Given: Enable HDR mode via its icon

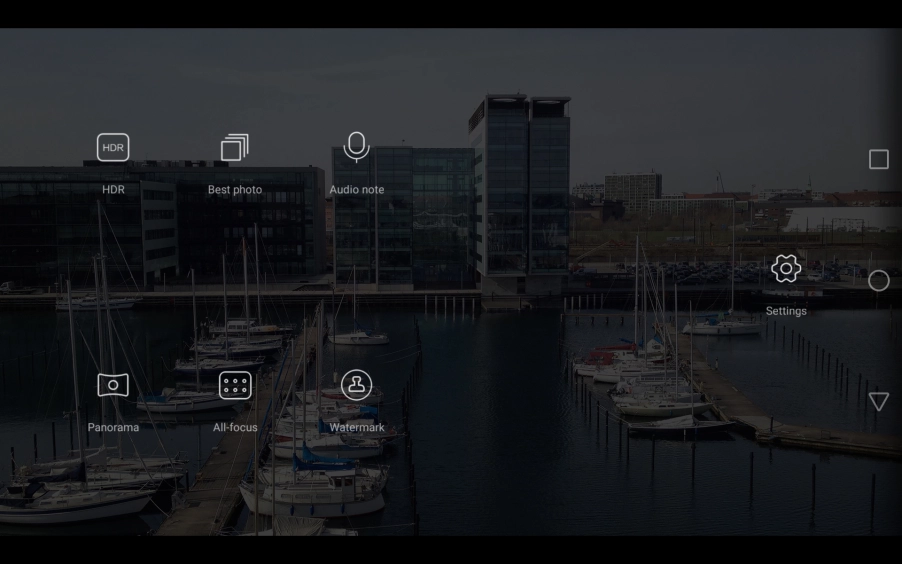Looking at the screenshot, I should coord(113,148).
